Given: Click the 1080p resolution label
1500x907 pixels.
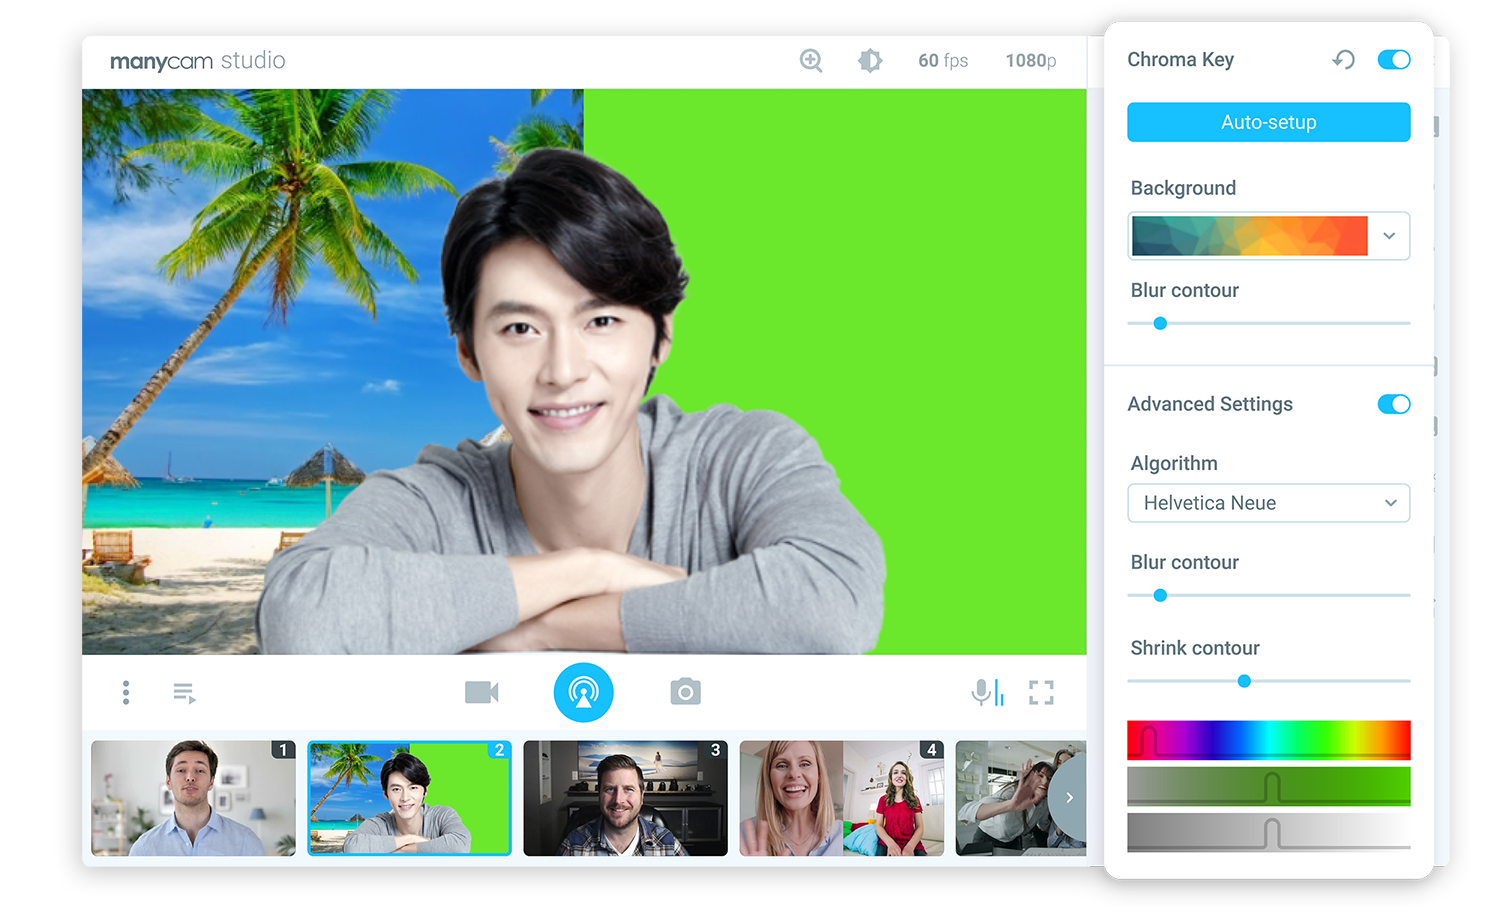Looking at the screenshot, I should click(x=1030, y=61).
